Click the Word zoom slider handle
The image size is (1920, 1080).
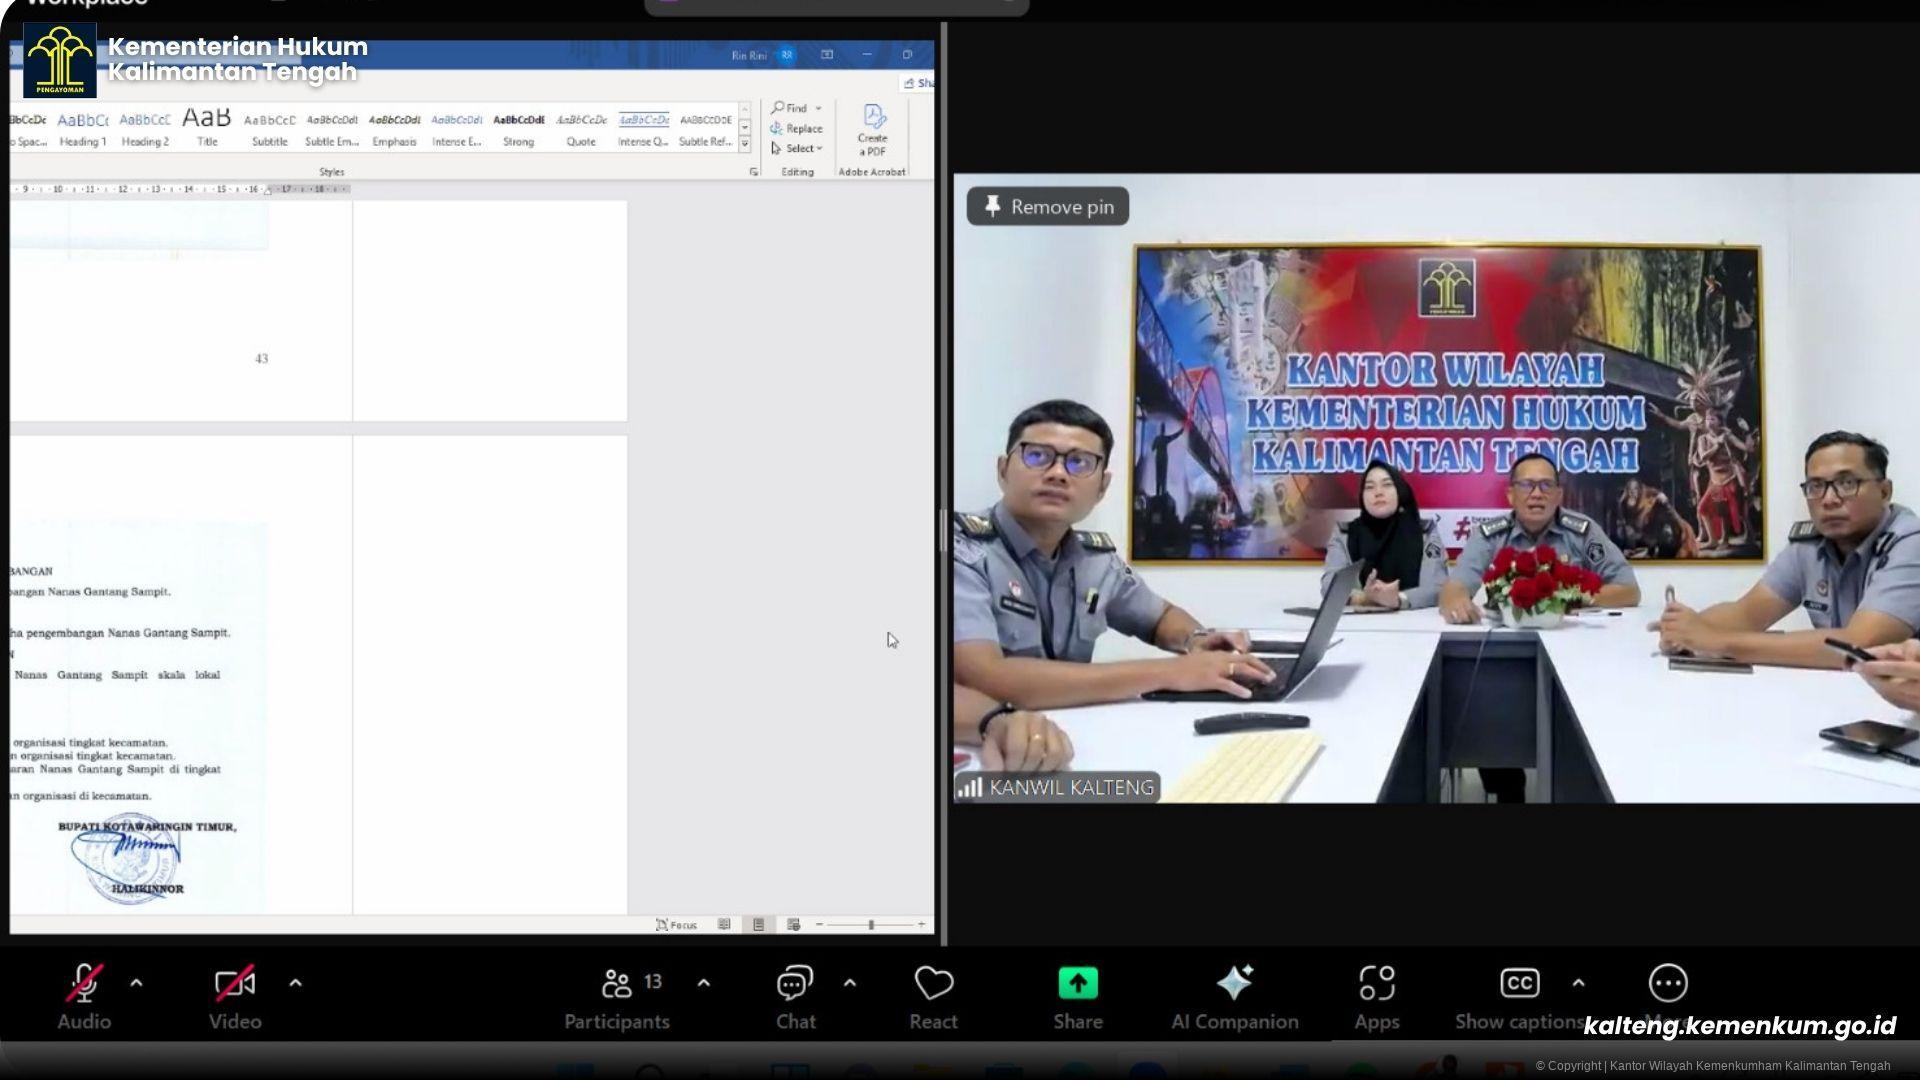coord(871,925)
